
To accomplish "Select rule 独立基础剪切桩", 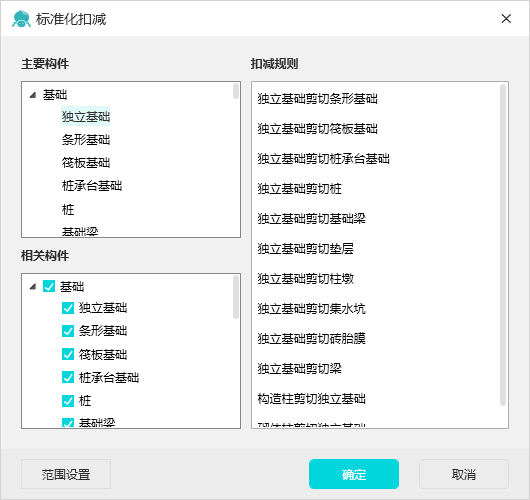I will tap(299, 189).
